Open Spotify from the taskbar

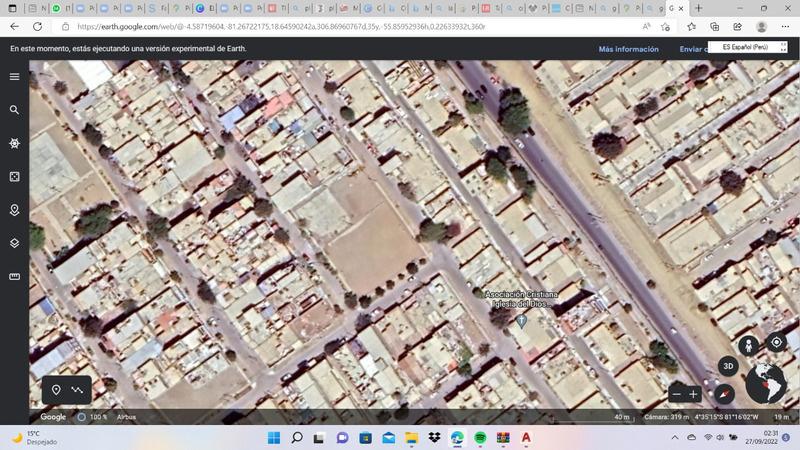pos(480,438)
